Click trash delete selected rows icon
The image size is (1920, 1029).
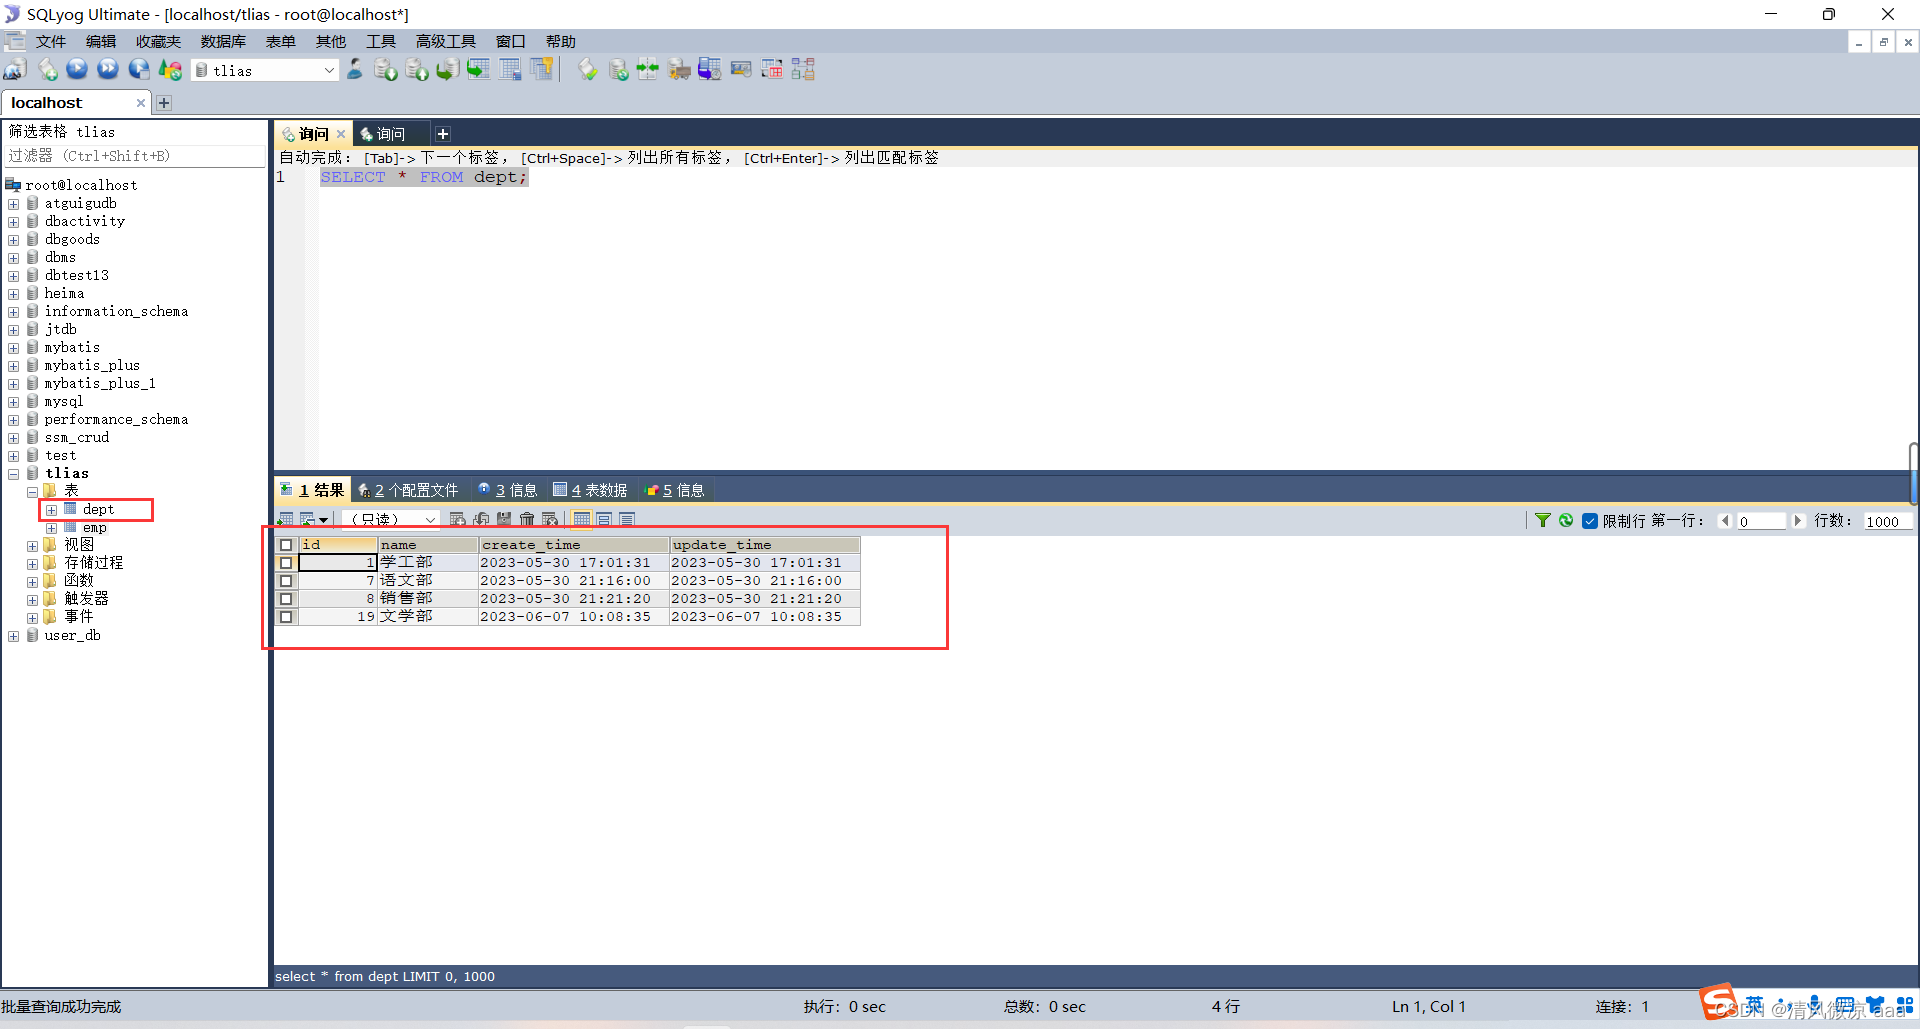click(527, 519)
